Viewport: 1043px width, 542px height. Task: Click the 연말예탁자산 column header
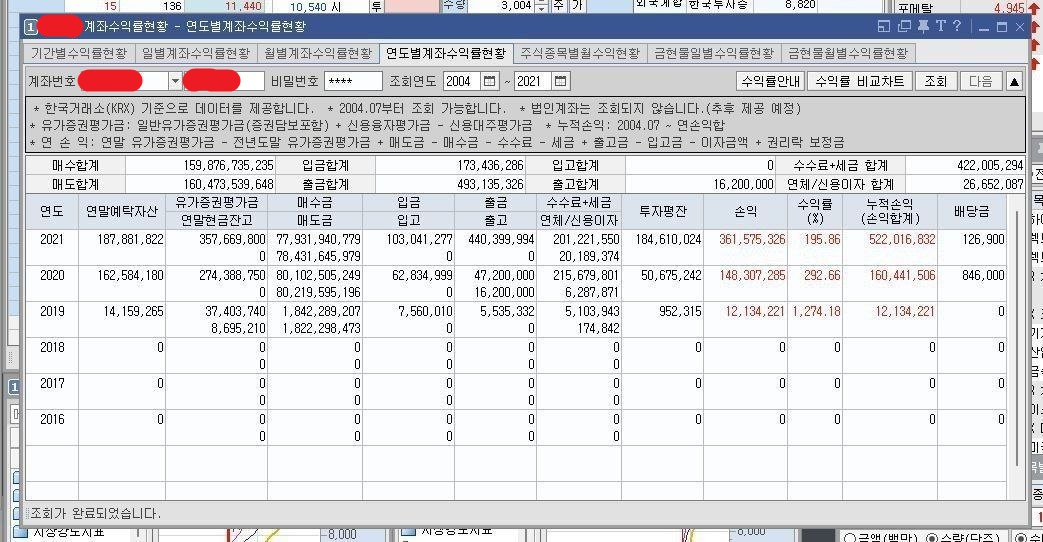[x=122, y=211]
